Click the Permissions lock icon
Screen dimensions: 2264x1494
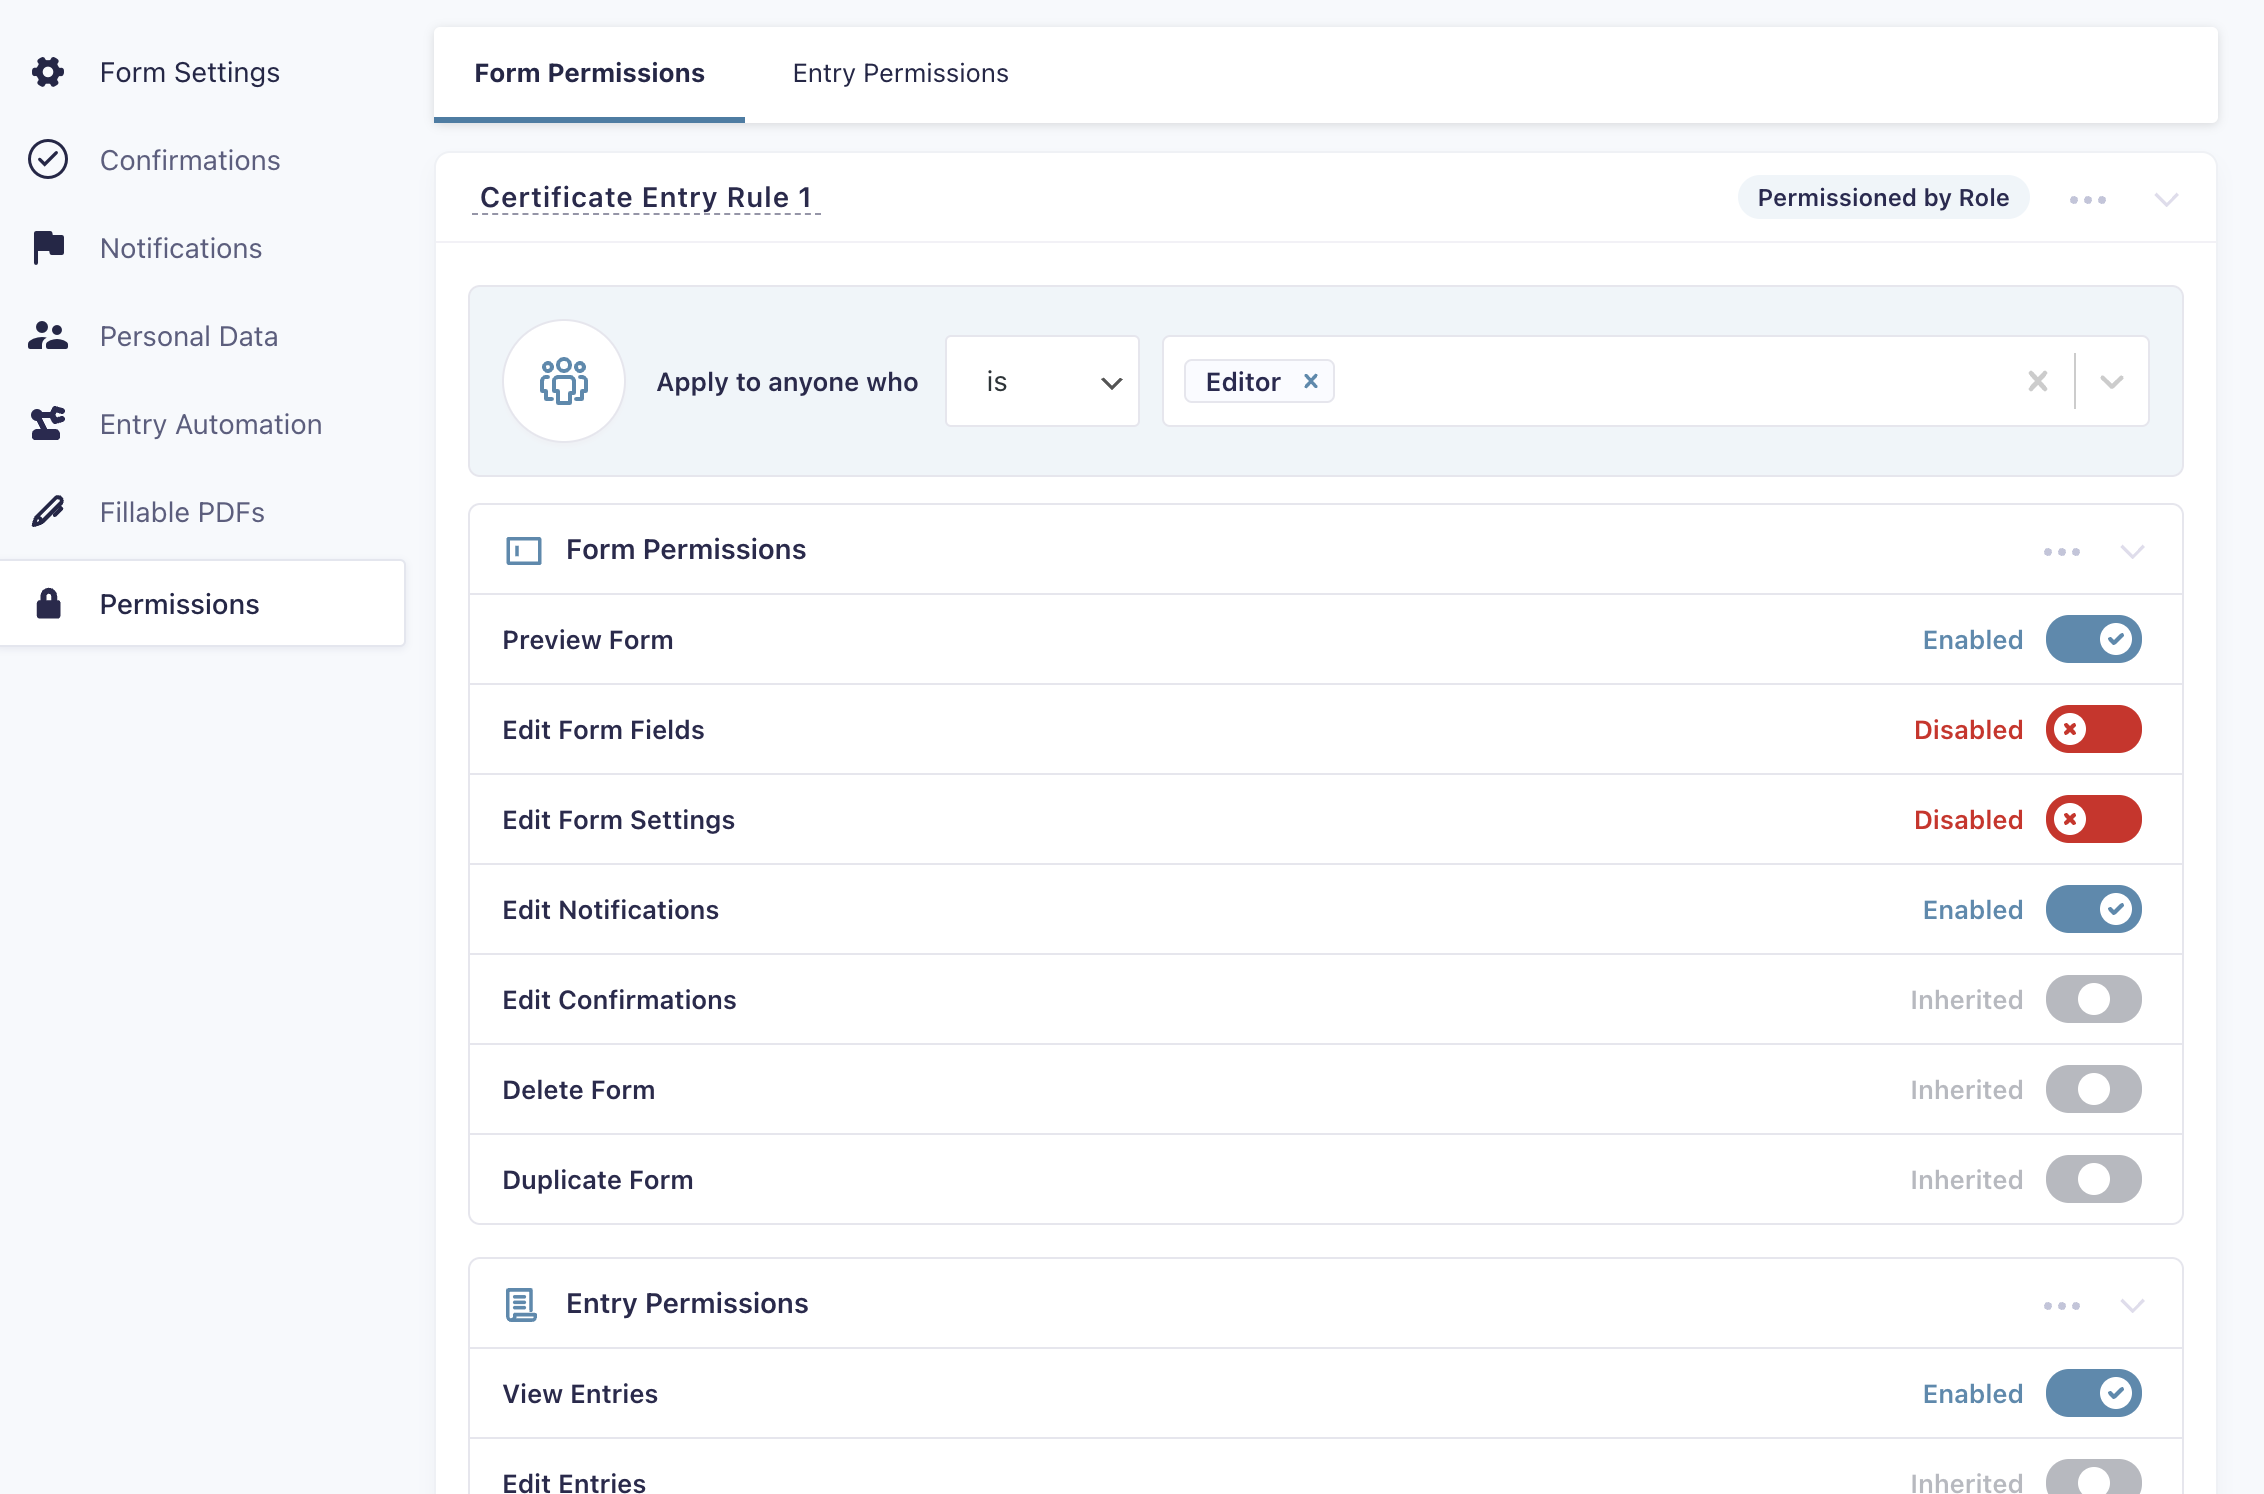pos(48,603)
